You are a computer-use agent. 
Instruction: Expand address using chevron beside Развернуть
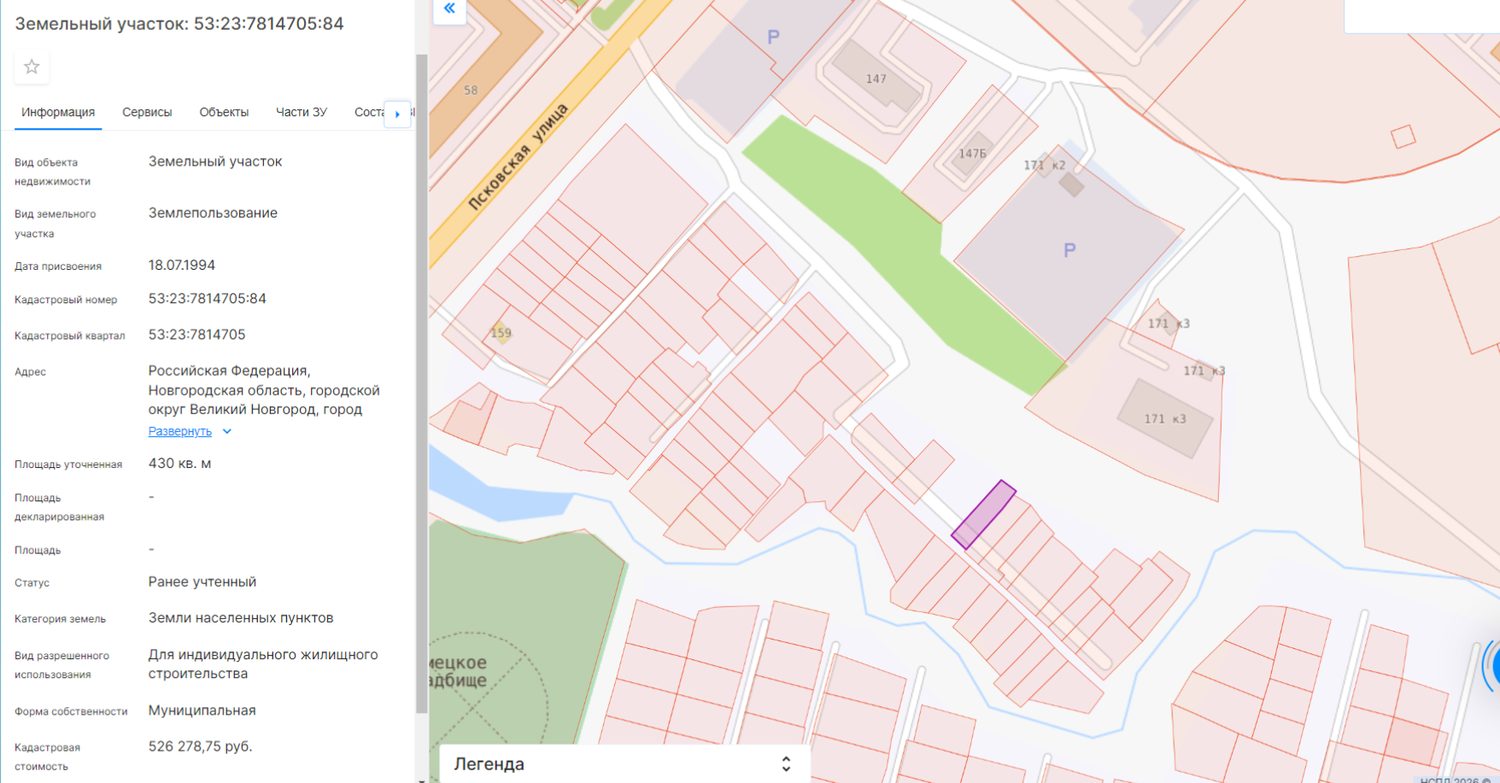(227, 432)
